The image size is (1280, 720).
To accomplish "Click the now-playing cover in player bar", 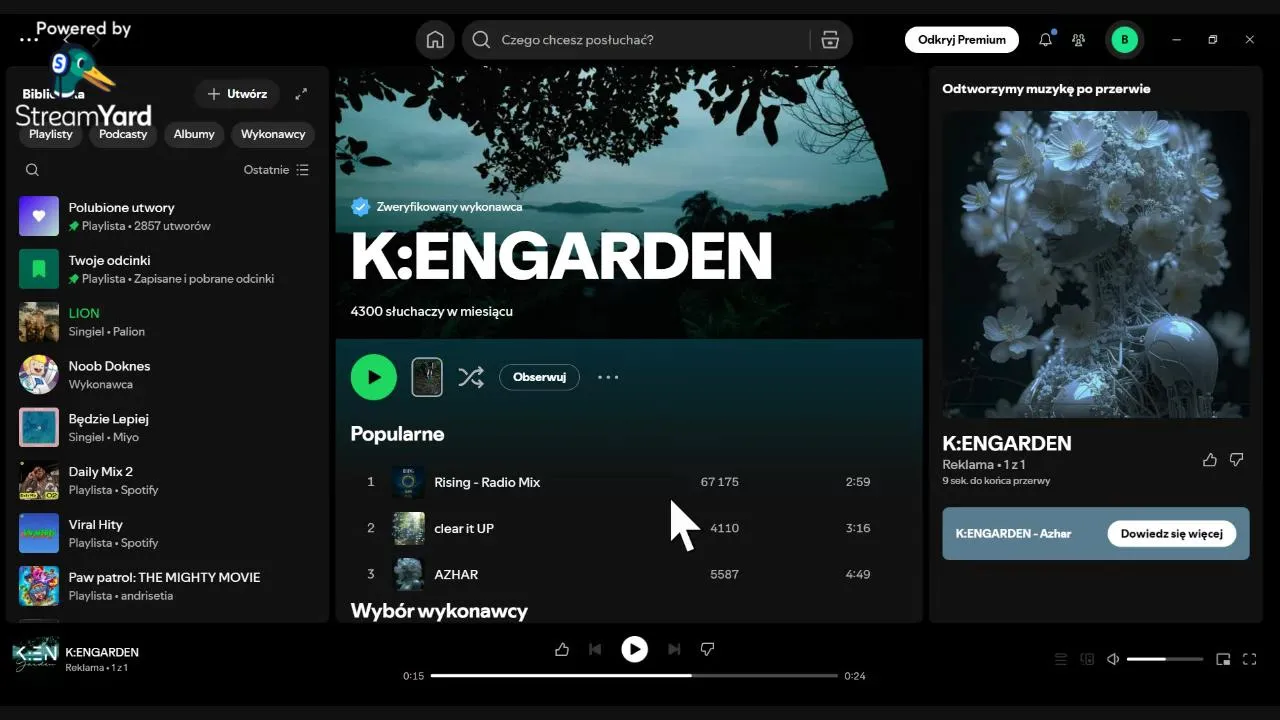I will coord(35,656).
